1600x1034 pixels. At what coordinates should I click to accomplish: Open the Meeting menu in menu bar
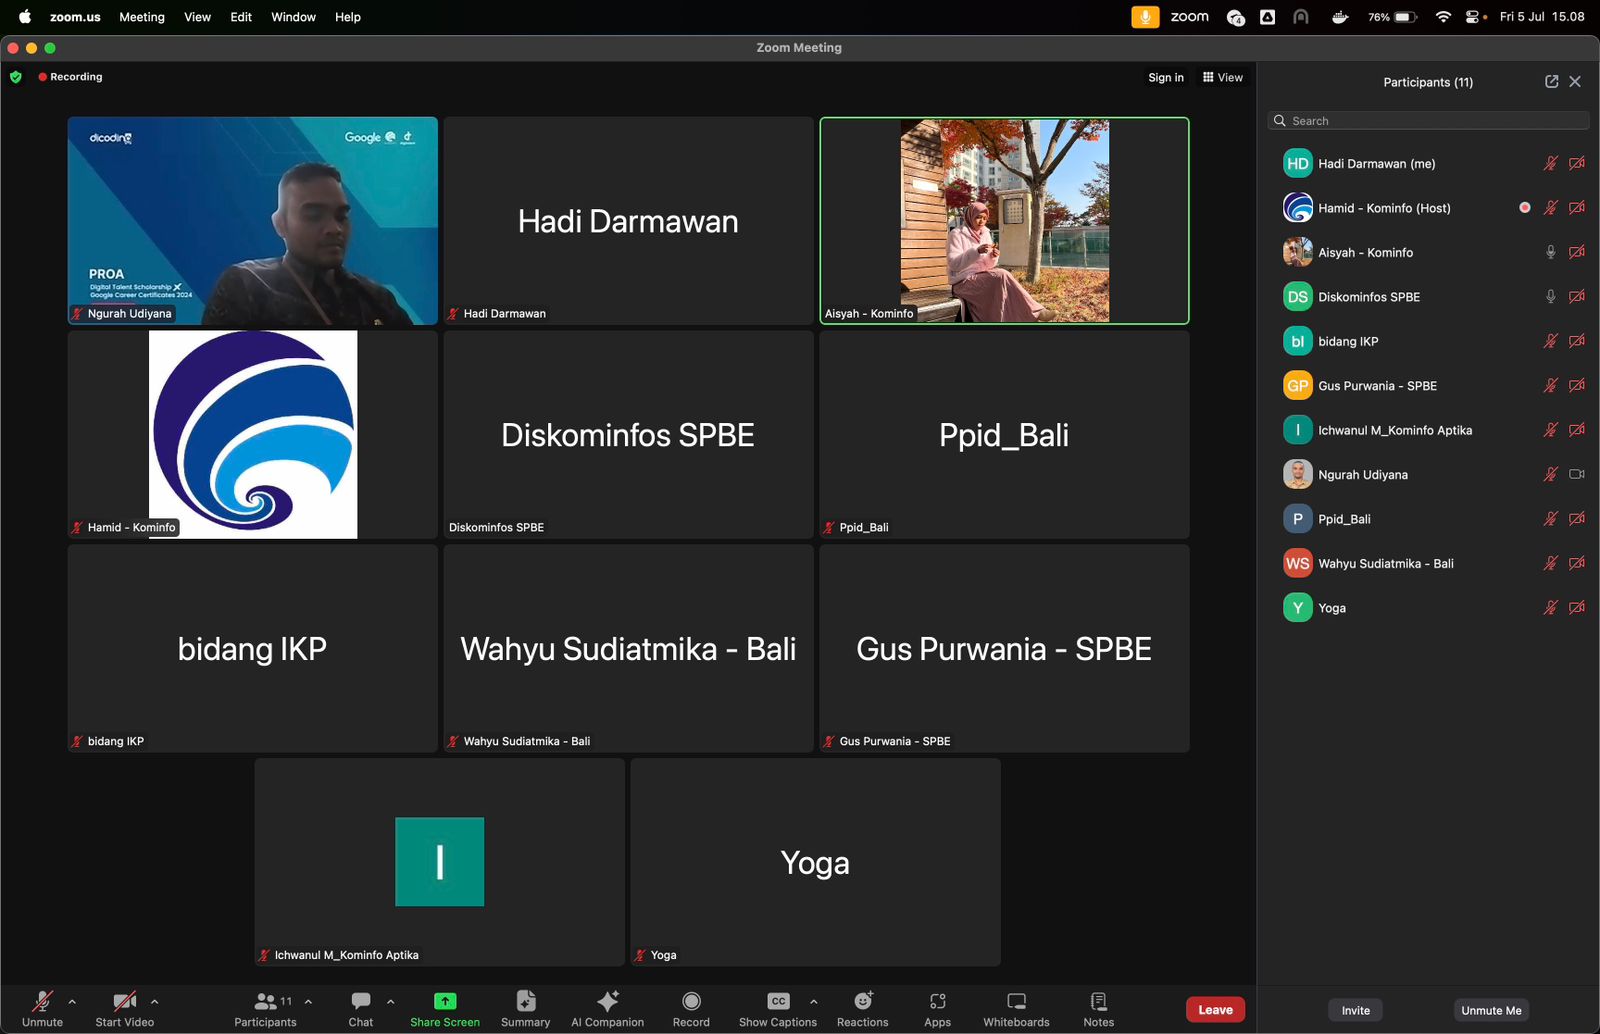[x=142, y=17]
